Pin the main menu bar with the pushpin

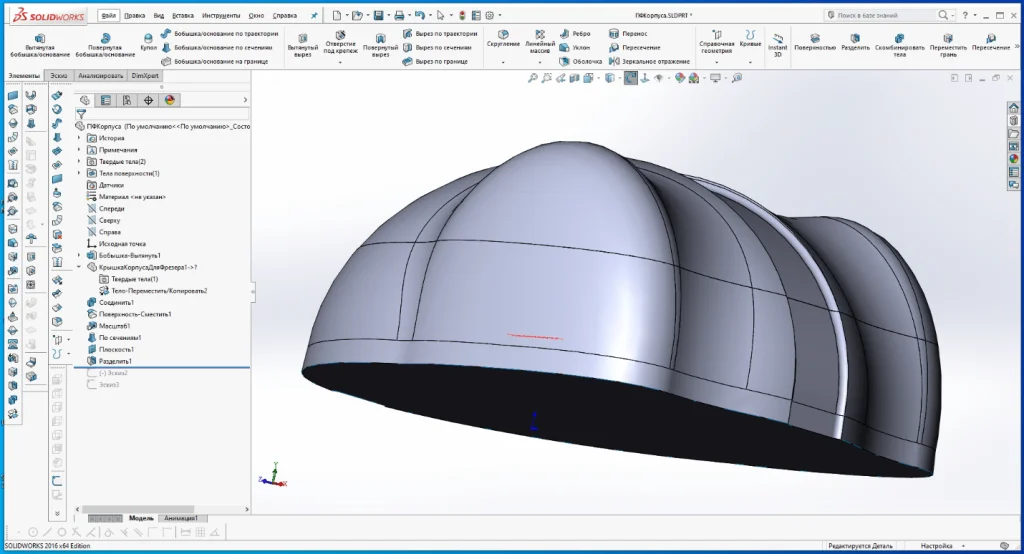tap(314, 16)
